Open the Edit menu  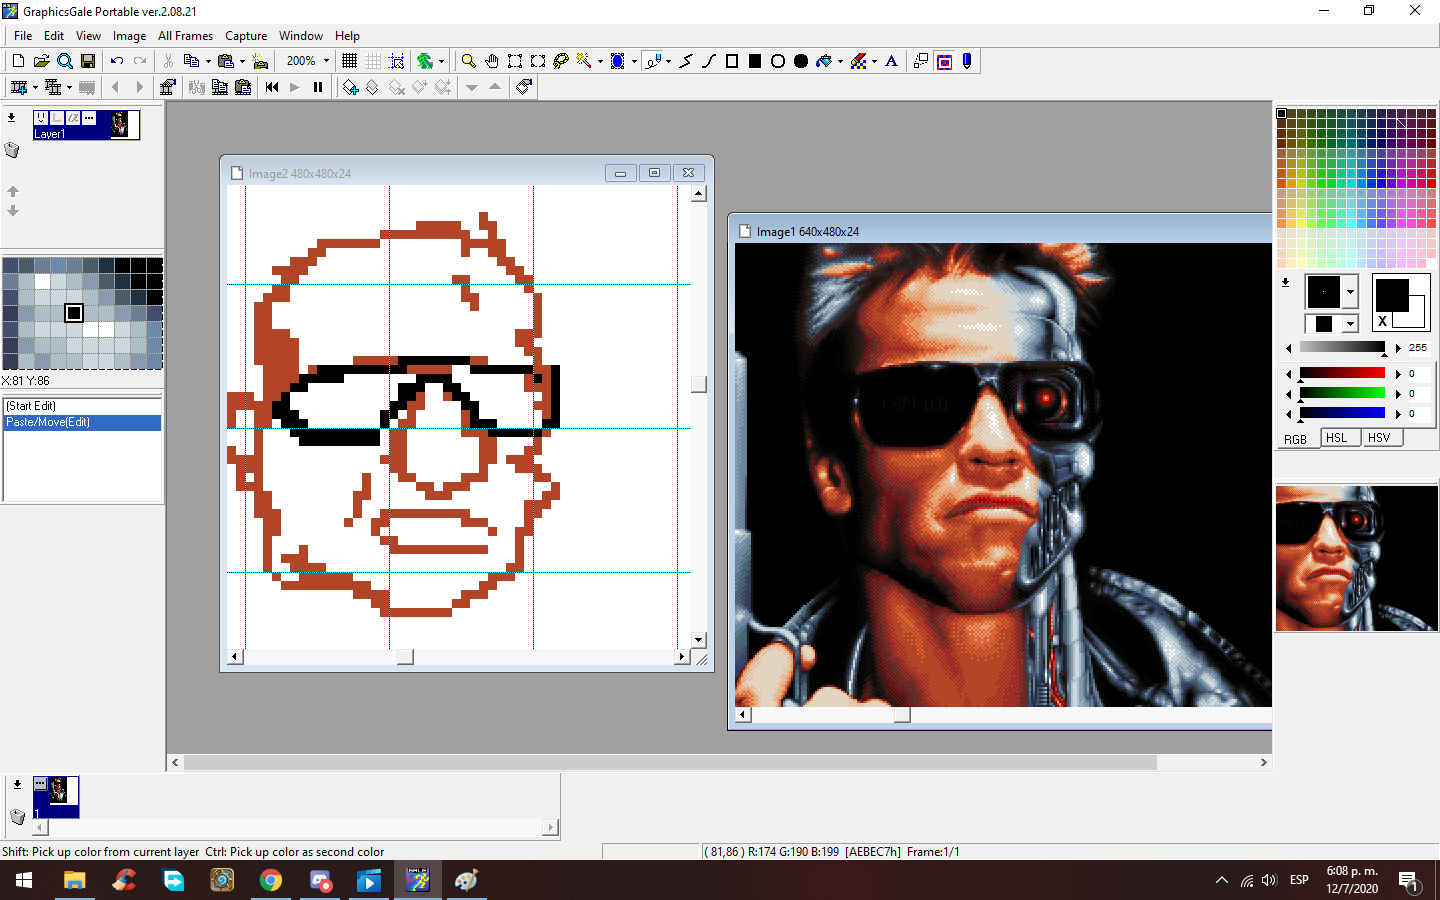pyautogui.click(x=54, y=35)
